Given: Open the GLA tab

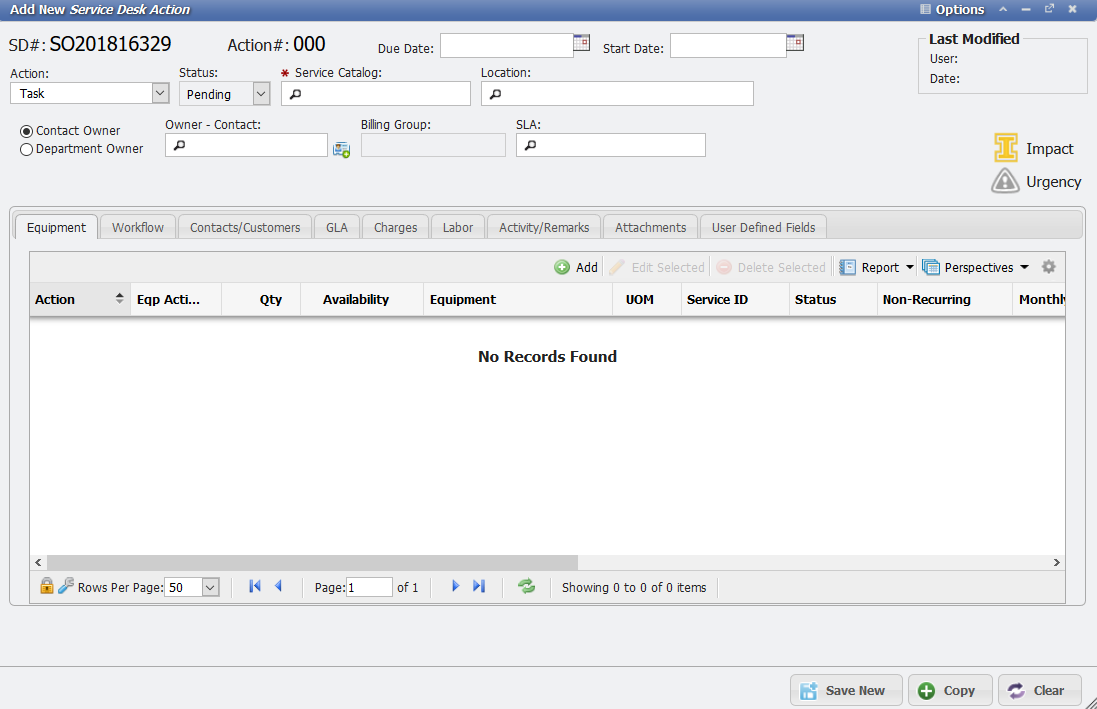Looking at the screenshot, I should pos(337,227).
